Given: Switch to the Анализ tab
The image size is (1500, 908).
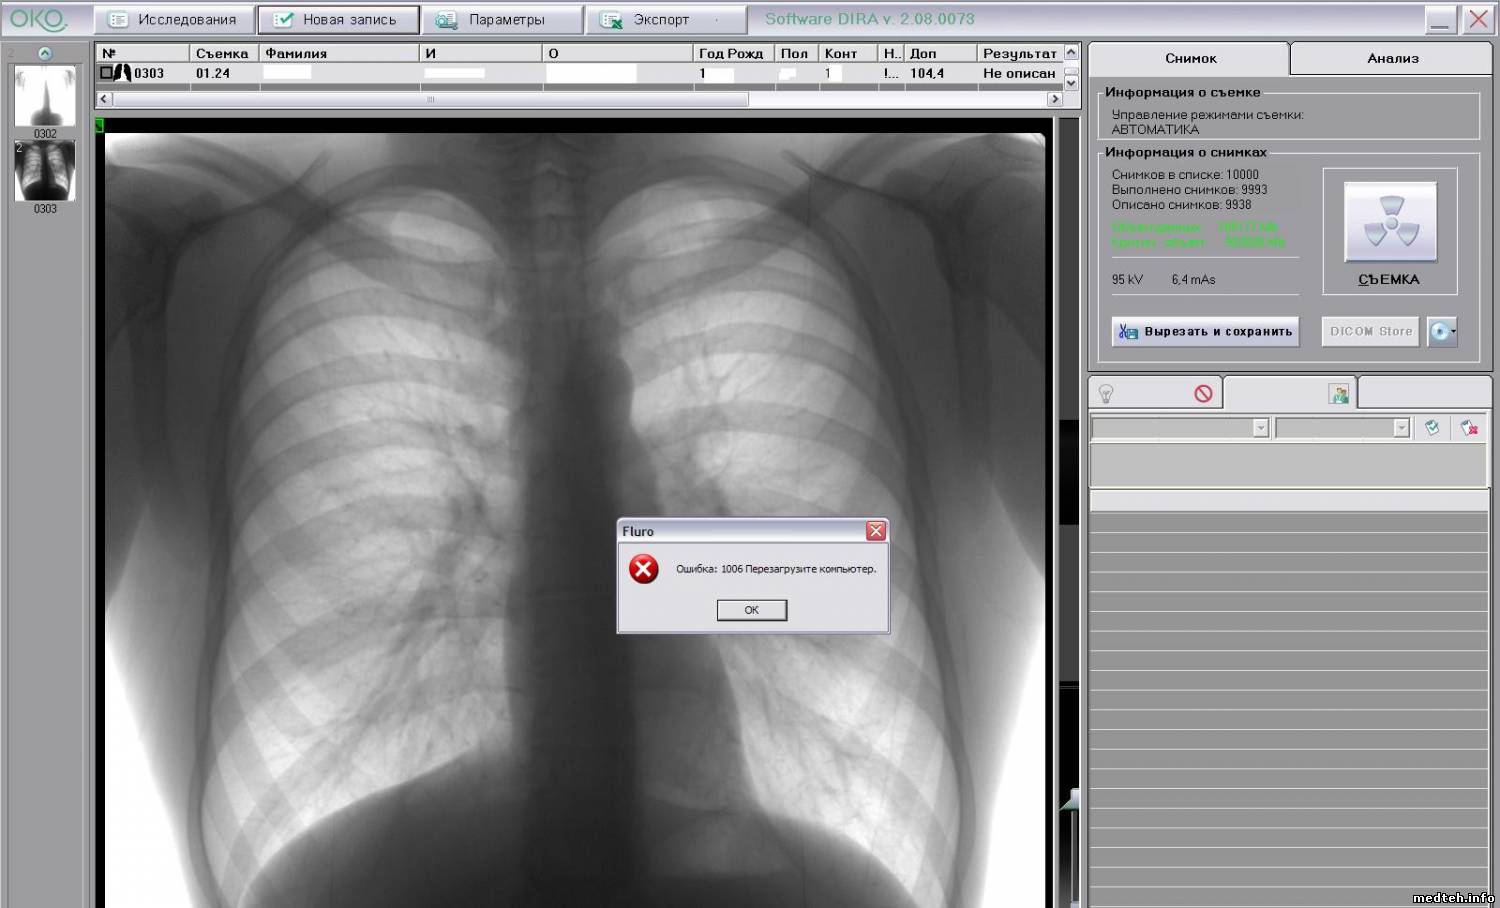Looking at the screenshot, I should pos(1392,58).
